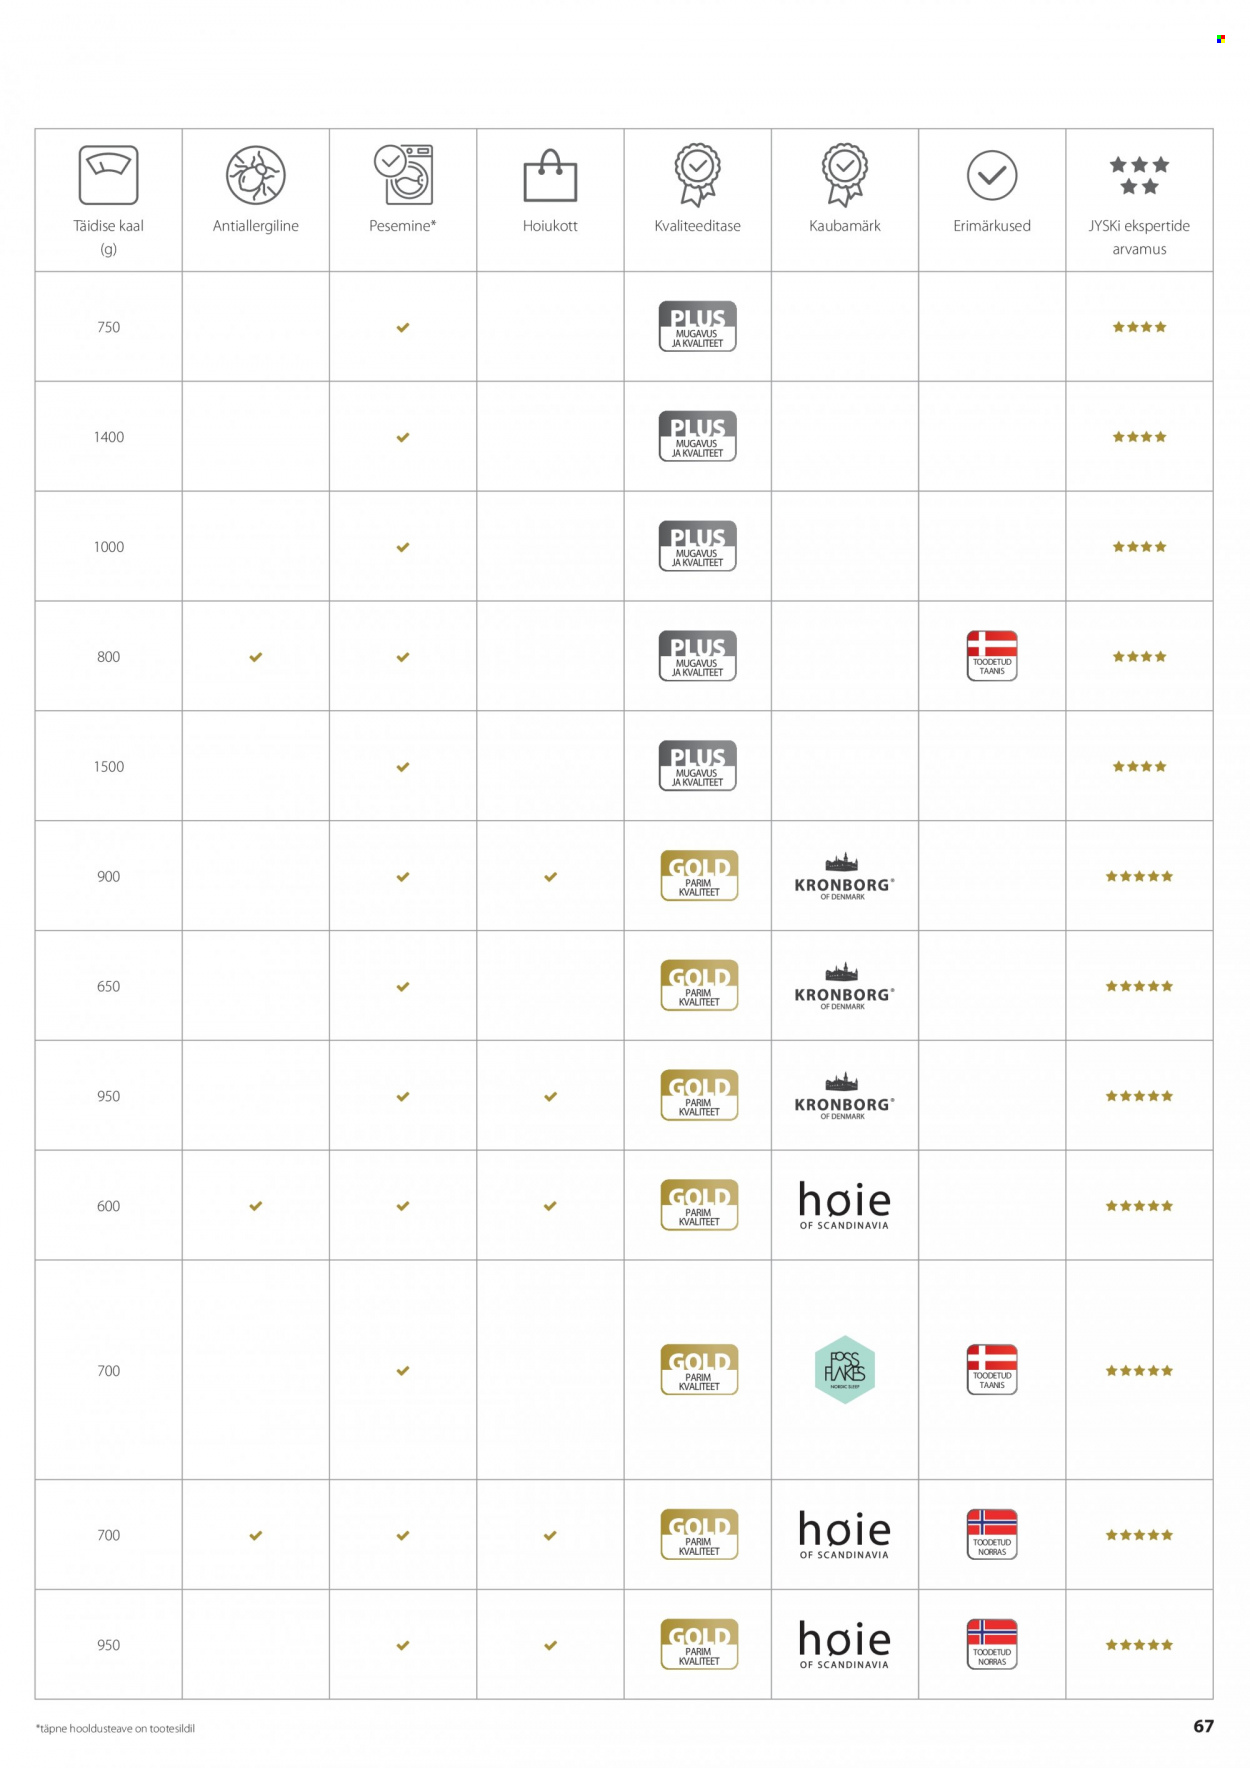Select the Kvaliteeditase award ribbon icon
1250x1768 pixels.
point(697,174)
